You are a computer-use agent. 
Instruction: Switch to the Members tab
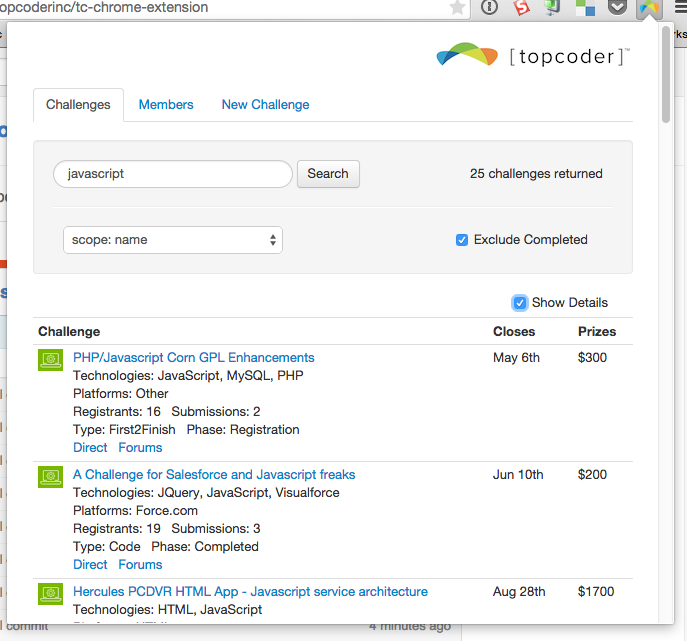(x=166, y=105)
